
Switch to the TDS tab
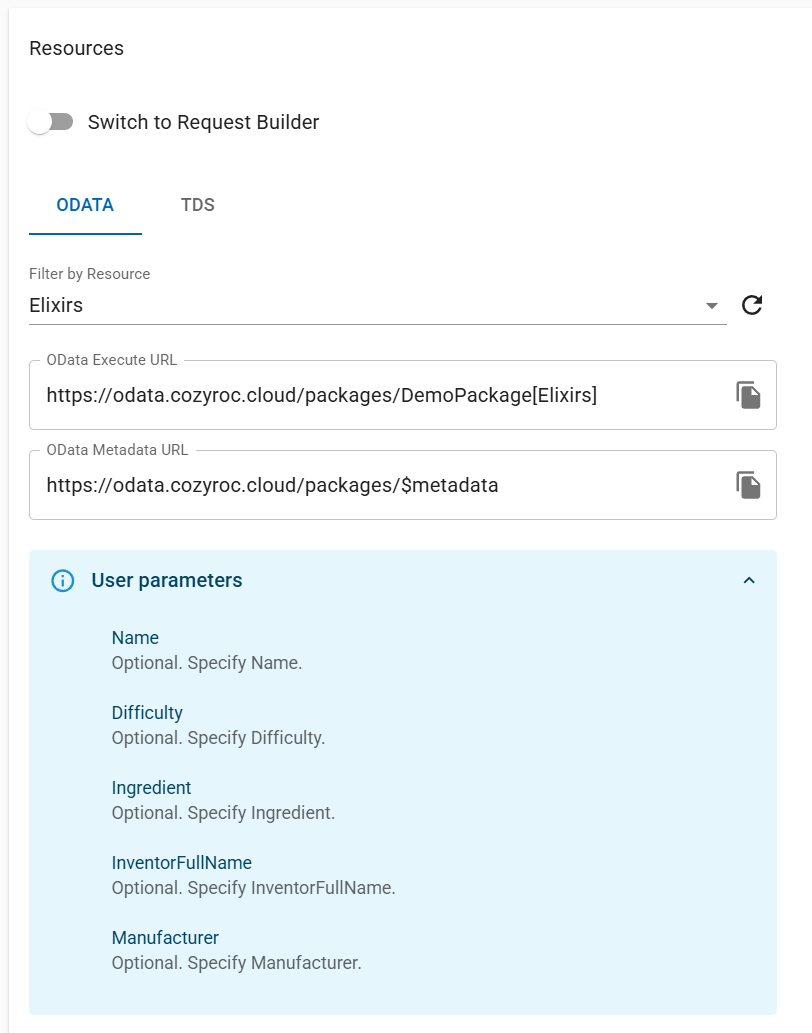[198, 205]
